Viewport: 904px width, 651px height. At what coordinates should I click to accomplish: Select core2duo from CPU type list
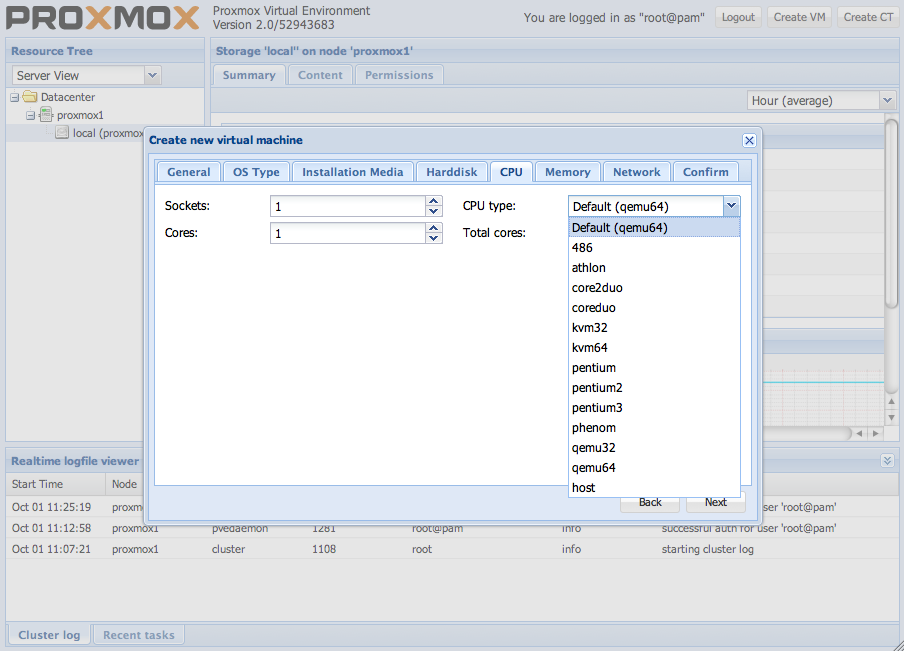(597, 288)
